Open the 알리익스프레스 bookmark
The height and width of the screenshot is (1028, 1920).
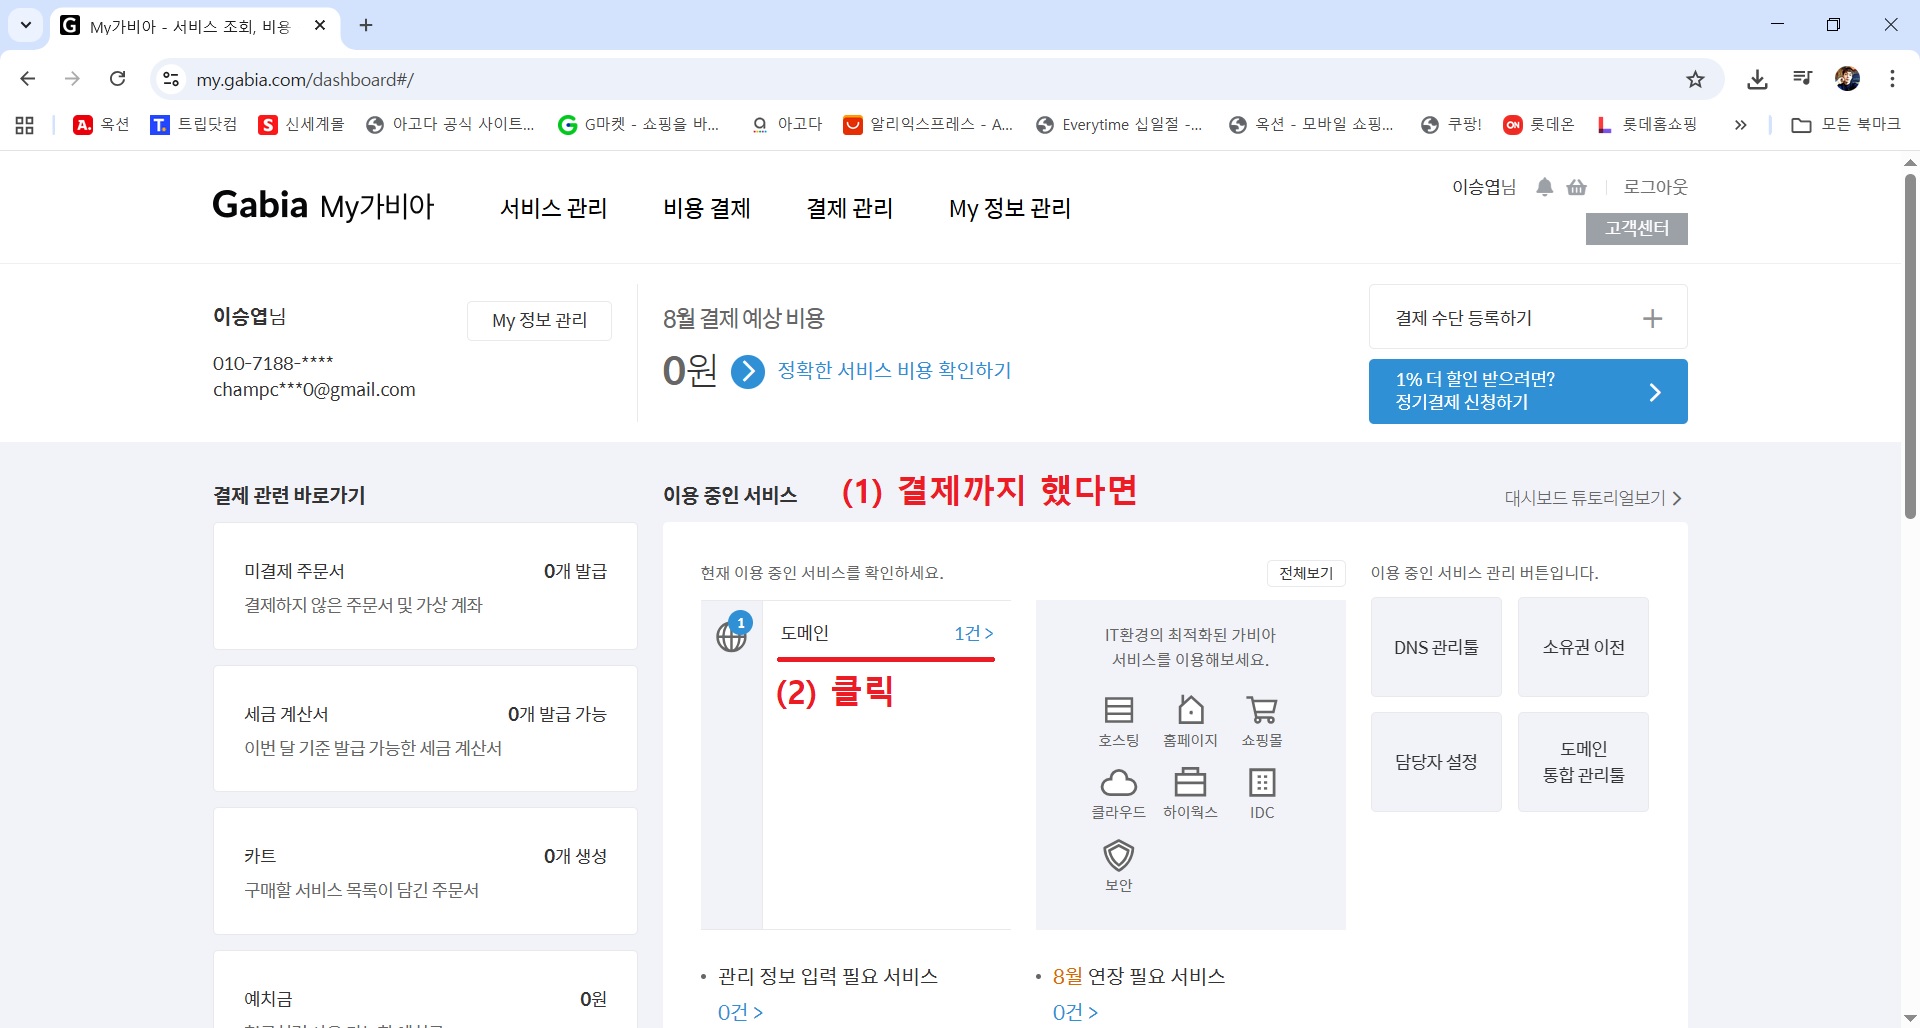[x=928, y=125]
